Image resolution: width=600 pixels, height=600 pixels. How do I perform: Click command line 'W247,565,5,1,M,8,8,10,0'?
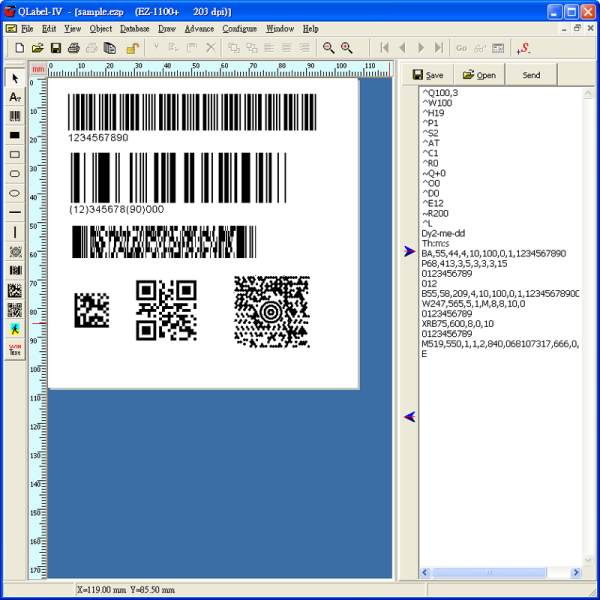point(473,304)
